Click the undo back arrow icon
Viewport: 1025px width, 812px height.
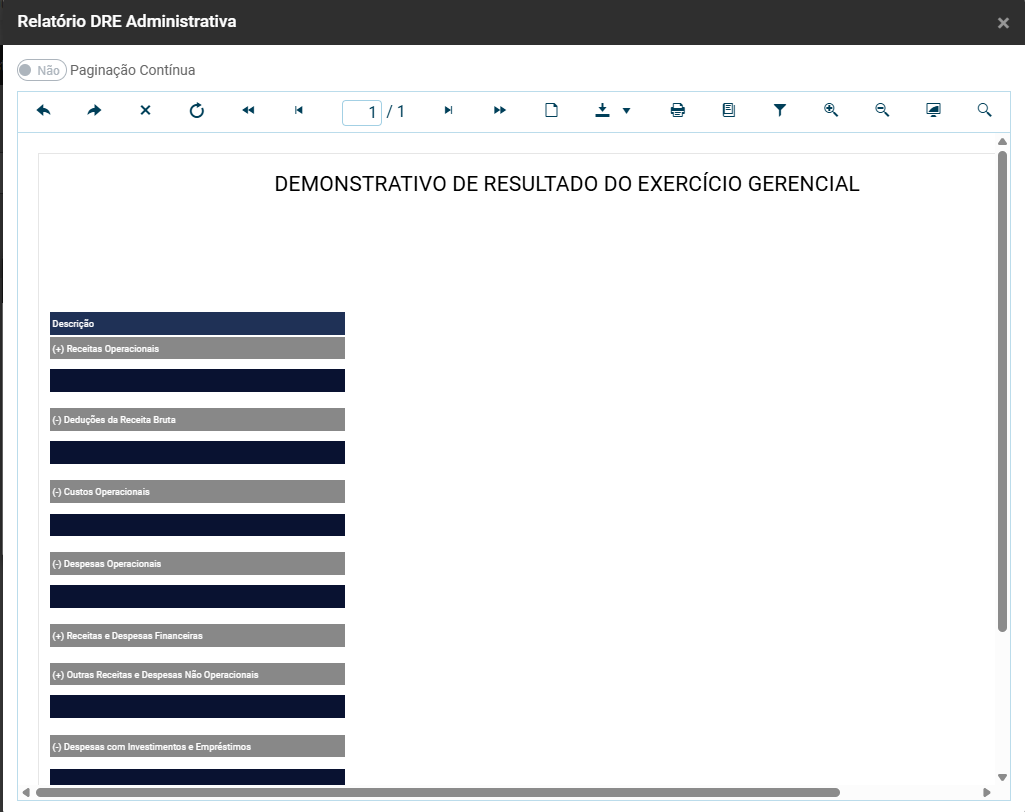click(x=43, y=110)
